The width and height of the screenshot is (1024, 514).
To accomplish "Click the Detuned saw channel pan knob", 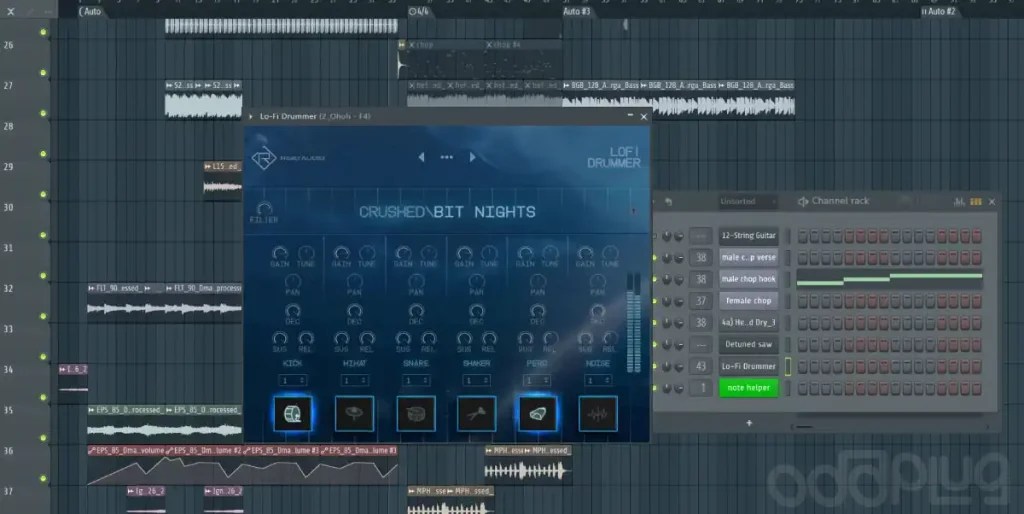I will 667,344.
